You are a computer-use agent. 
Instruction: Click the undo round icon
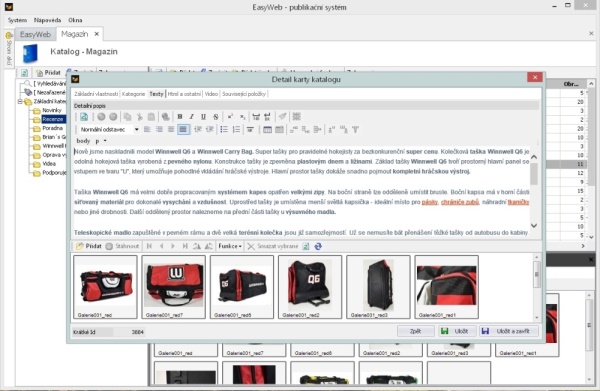click(x=101, y=117)
